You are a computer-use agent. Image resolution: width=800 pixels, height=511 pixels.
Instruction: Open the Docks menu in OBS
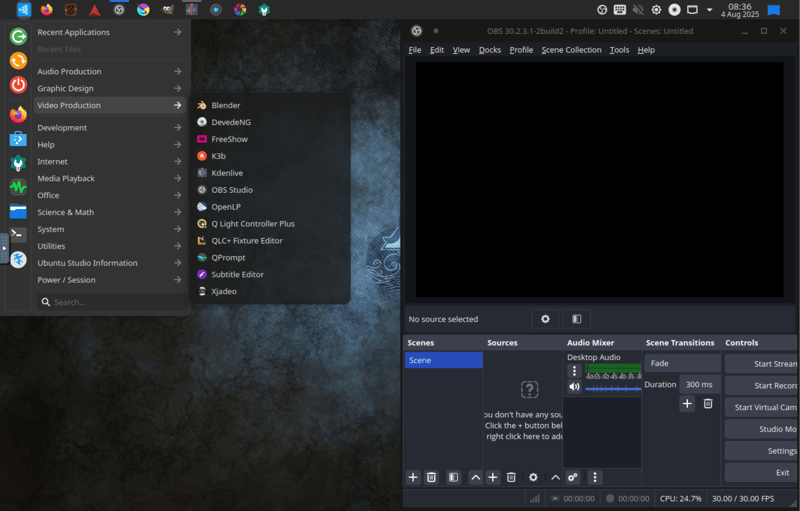pyautogui.click(x=490, y=50)
